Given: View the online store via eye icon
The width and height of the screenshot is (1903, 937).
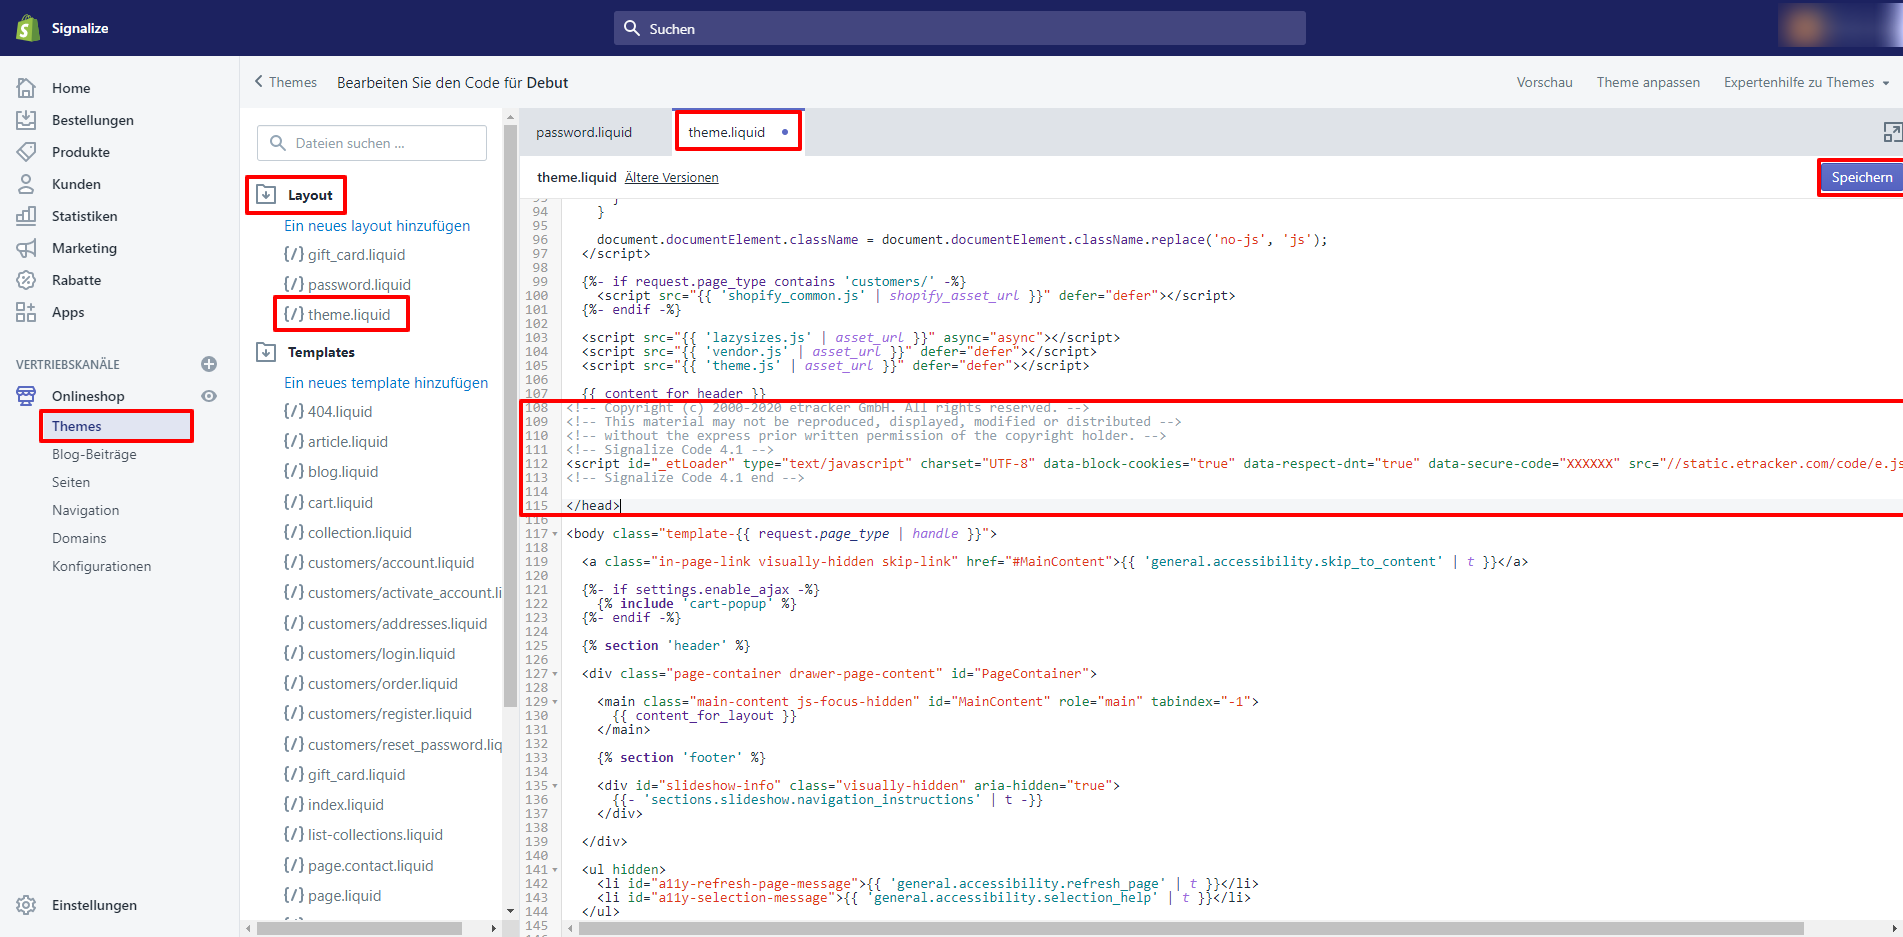Looking at the screenshot, I should pyautogui.click(x=209, y=396).
